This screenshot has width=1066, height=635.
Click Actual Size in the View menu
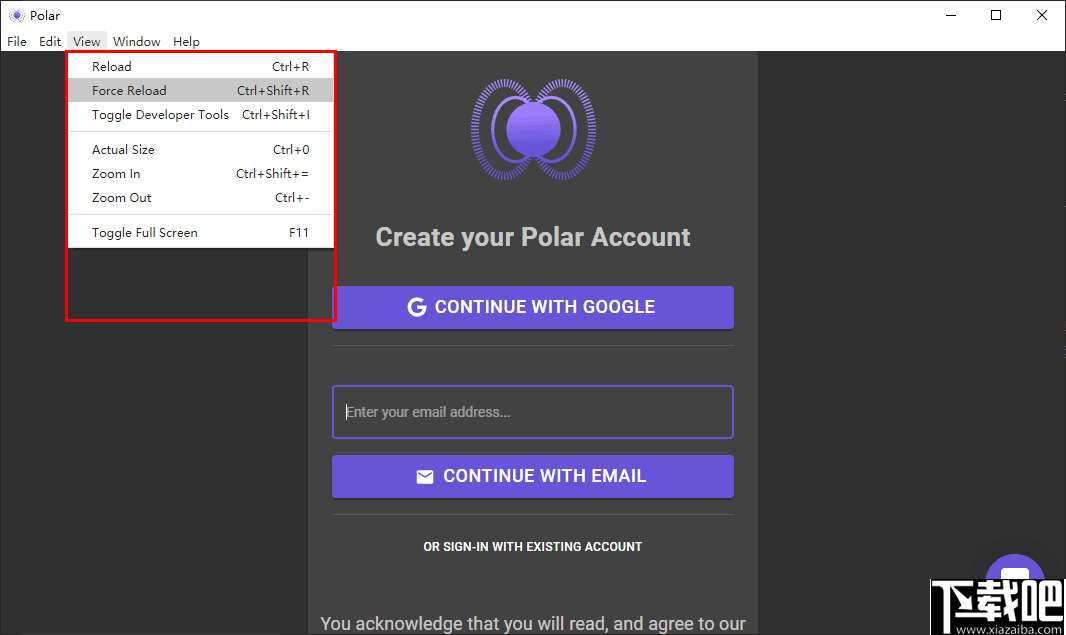coord(123,149)
